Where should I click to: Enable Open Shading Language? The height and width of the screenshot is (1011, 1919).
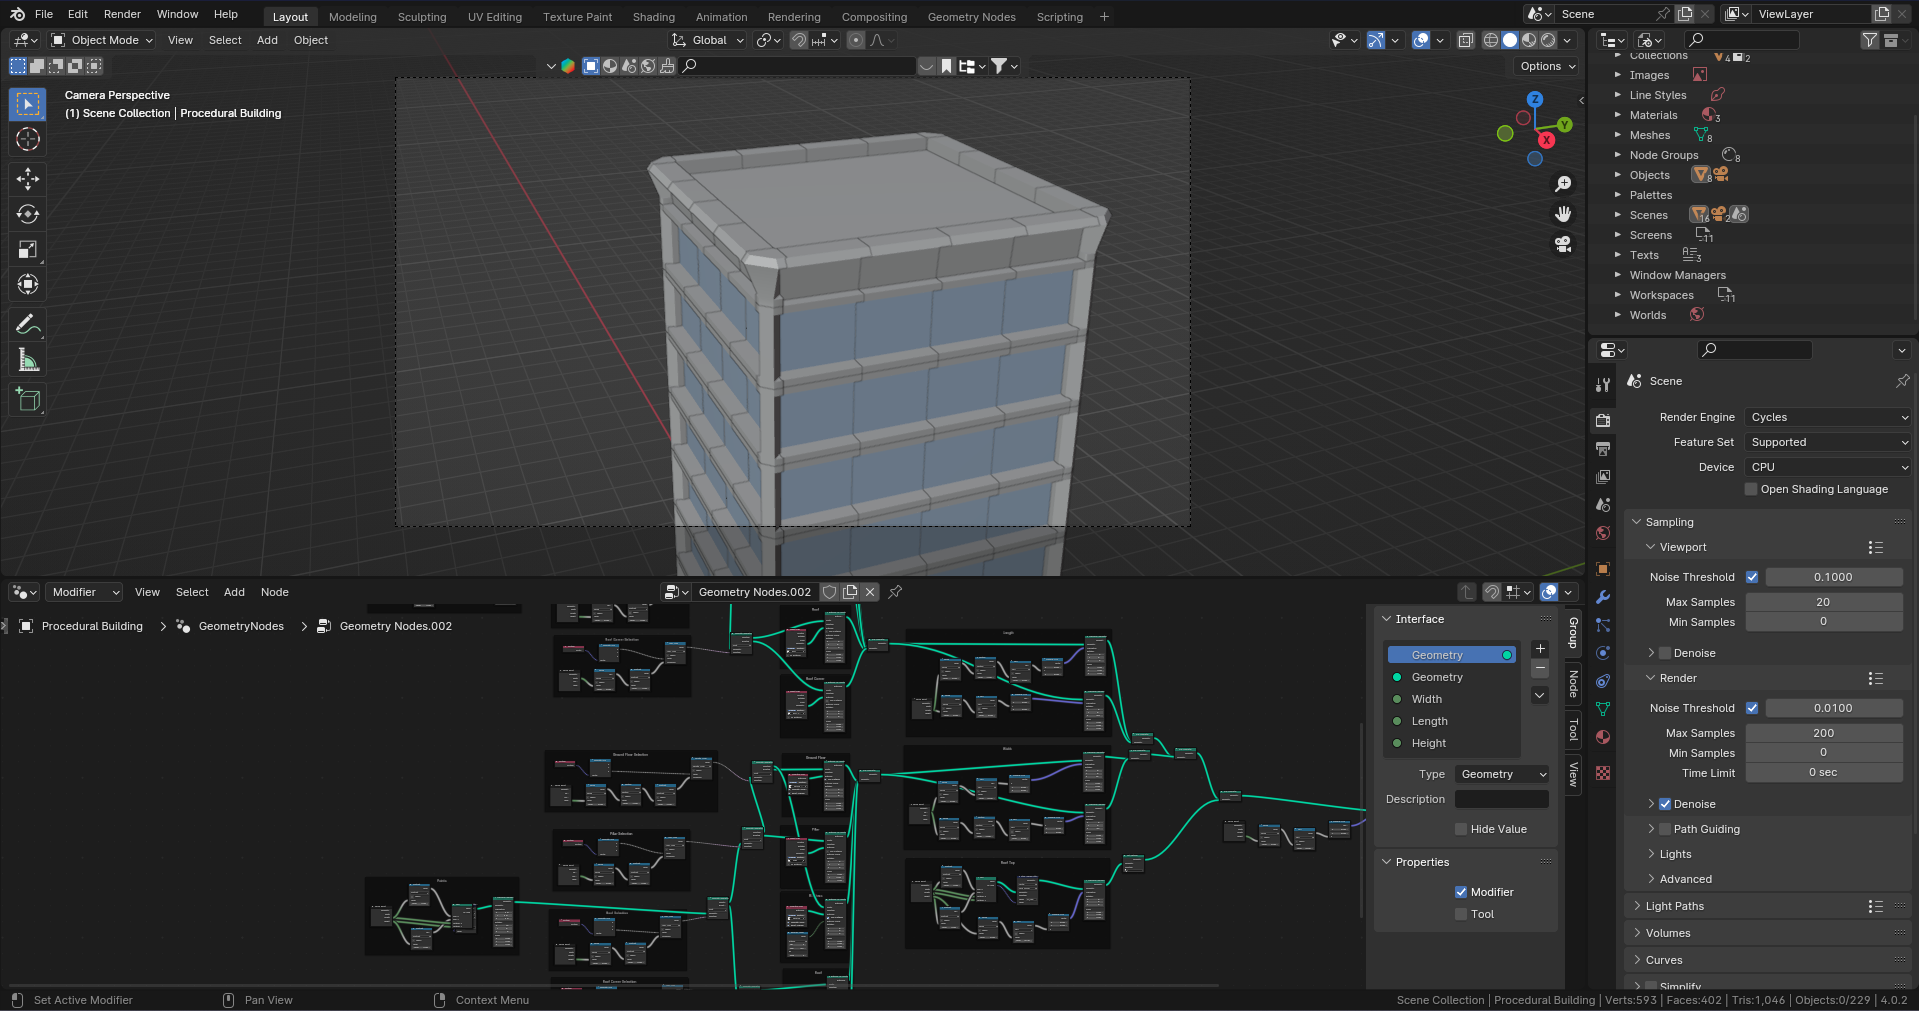[1751, 489]
